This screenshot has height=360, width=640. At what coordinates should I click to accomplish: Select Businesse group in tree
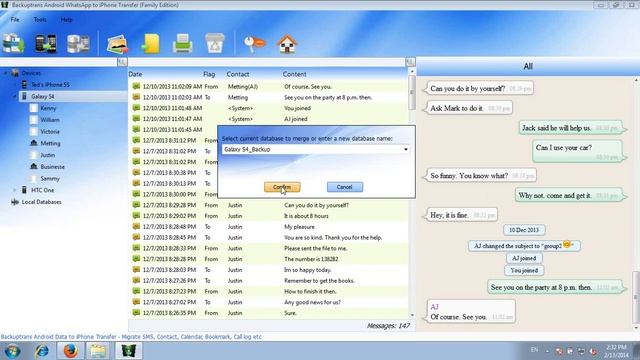52,167
